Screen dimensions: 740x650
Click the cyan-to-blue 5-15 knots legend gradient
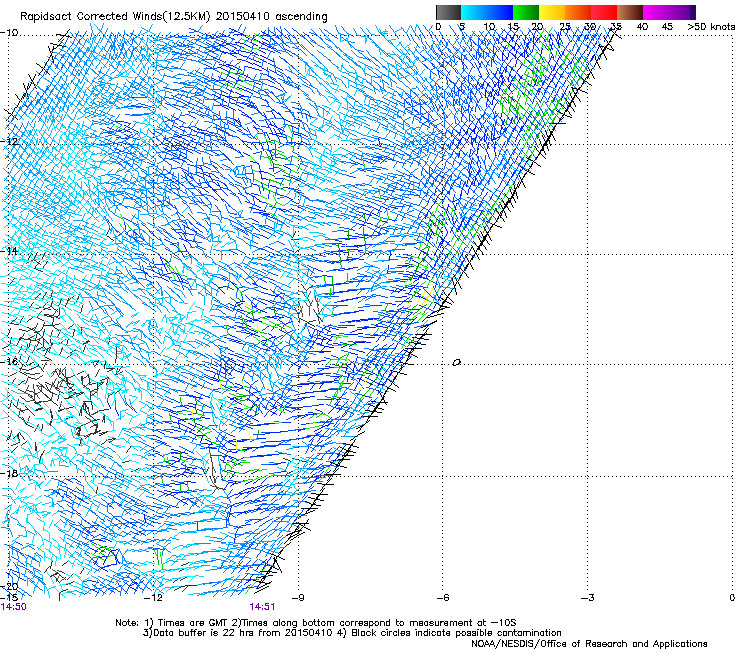click(x=487, y=12)
